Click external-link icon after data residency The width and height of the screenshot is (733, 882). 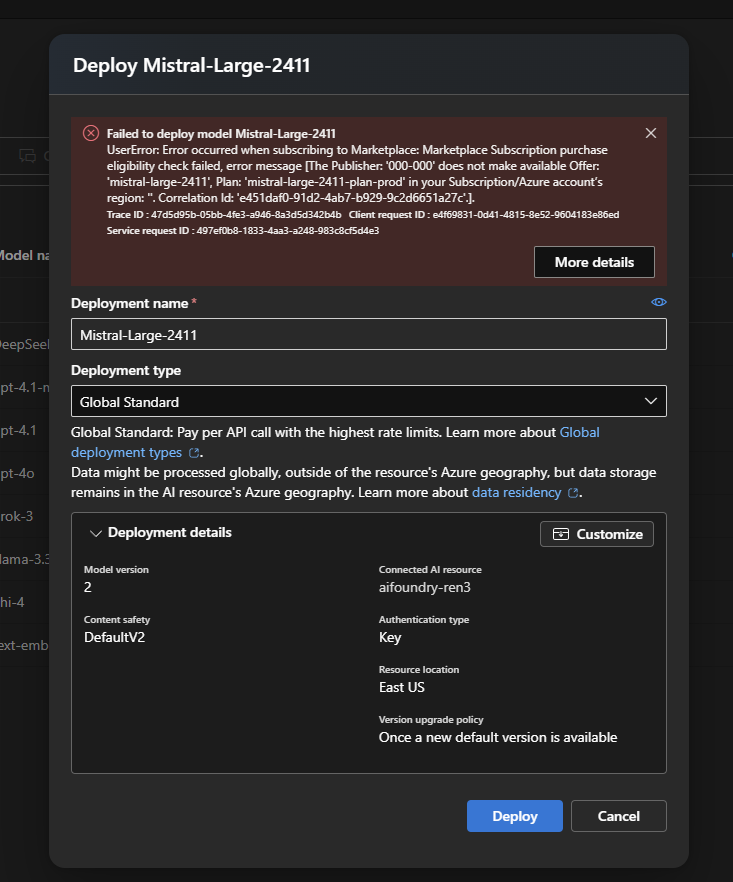(573, 493)
